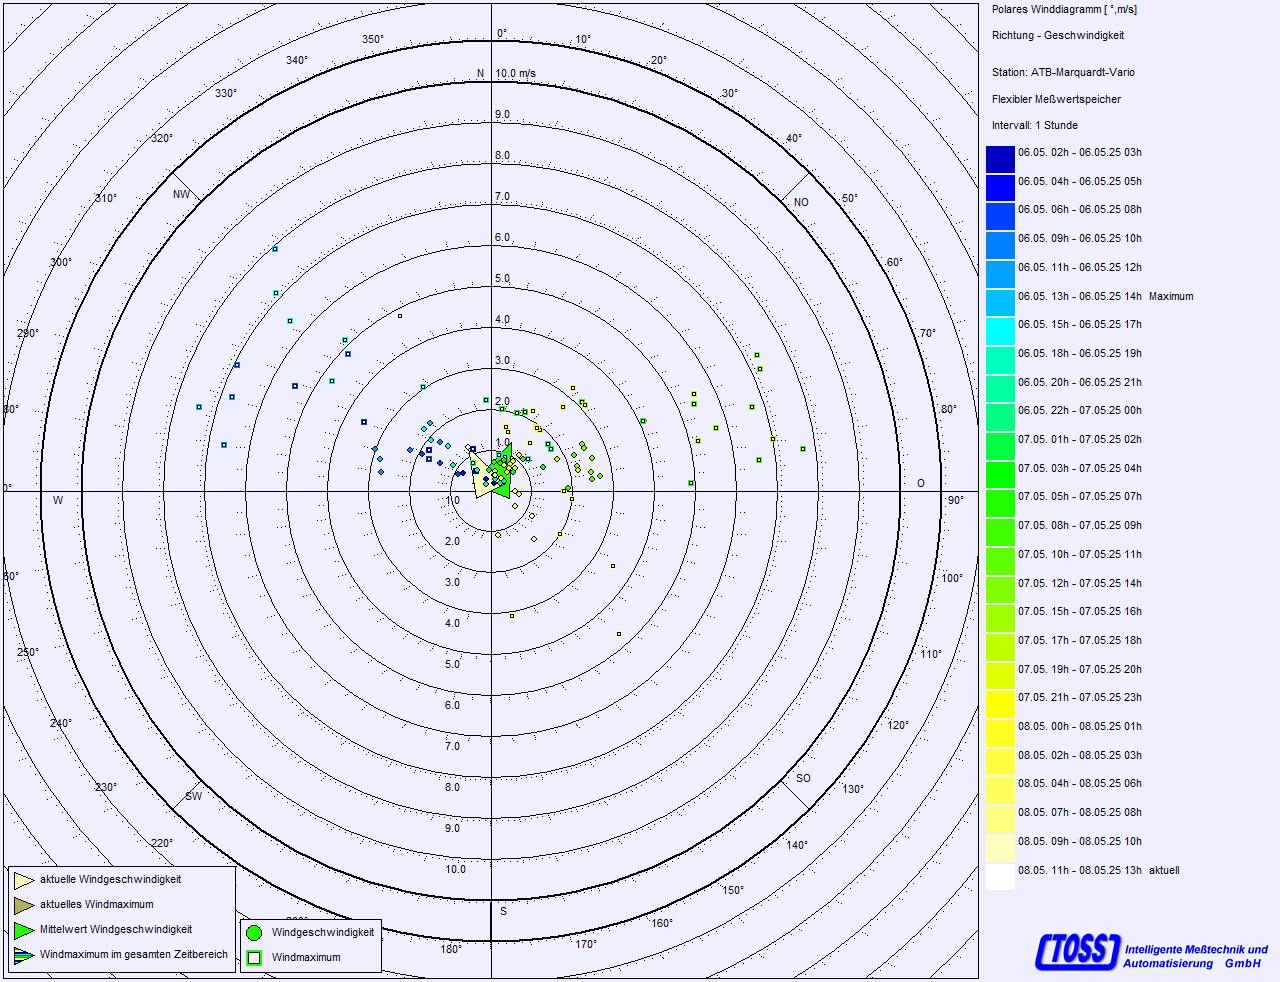Click legend entry '06.05. 09h - 06.05.25 10h'
The image size is (1280, 982).
pyautogui.click(x=1080, y=239)
